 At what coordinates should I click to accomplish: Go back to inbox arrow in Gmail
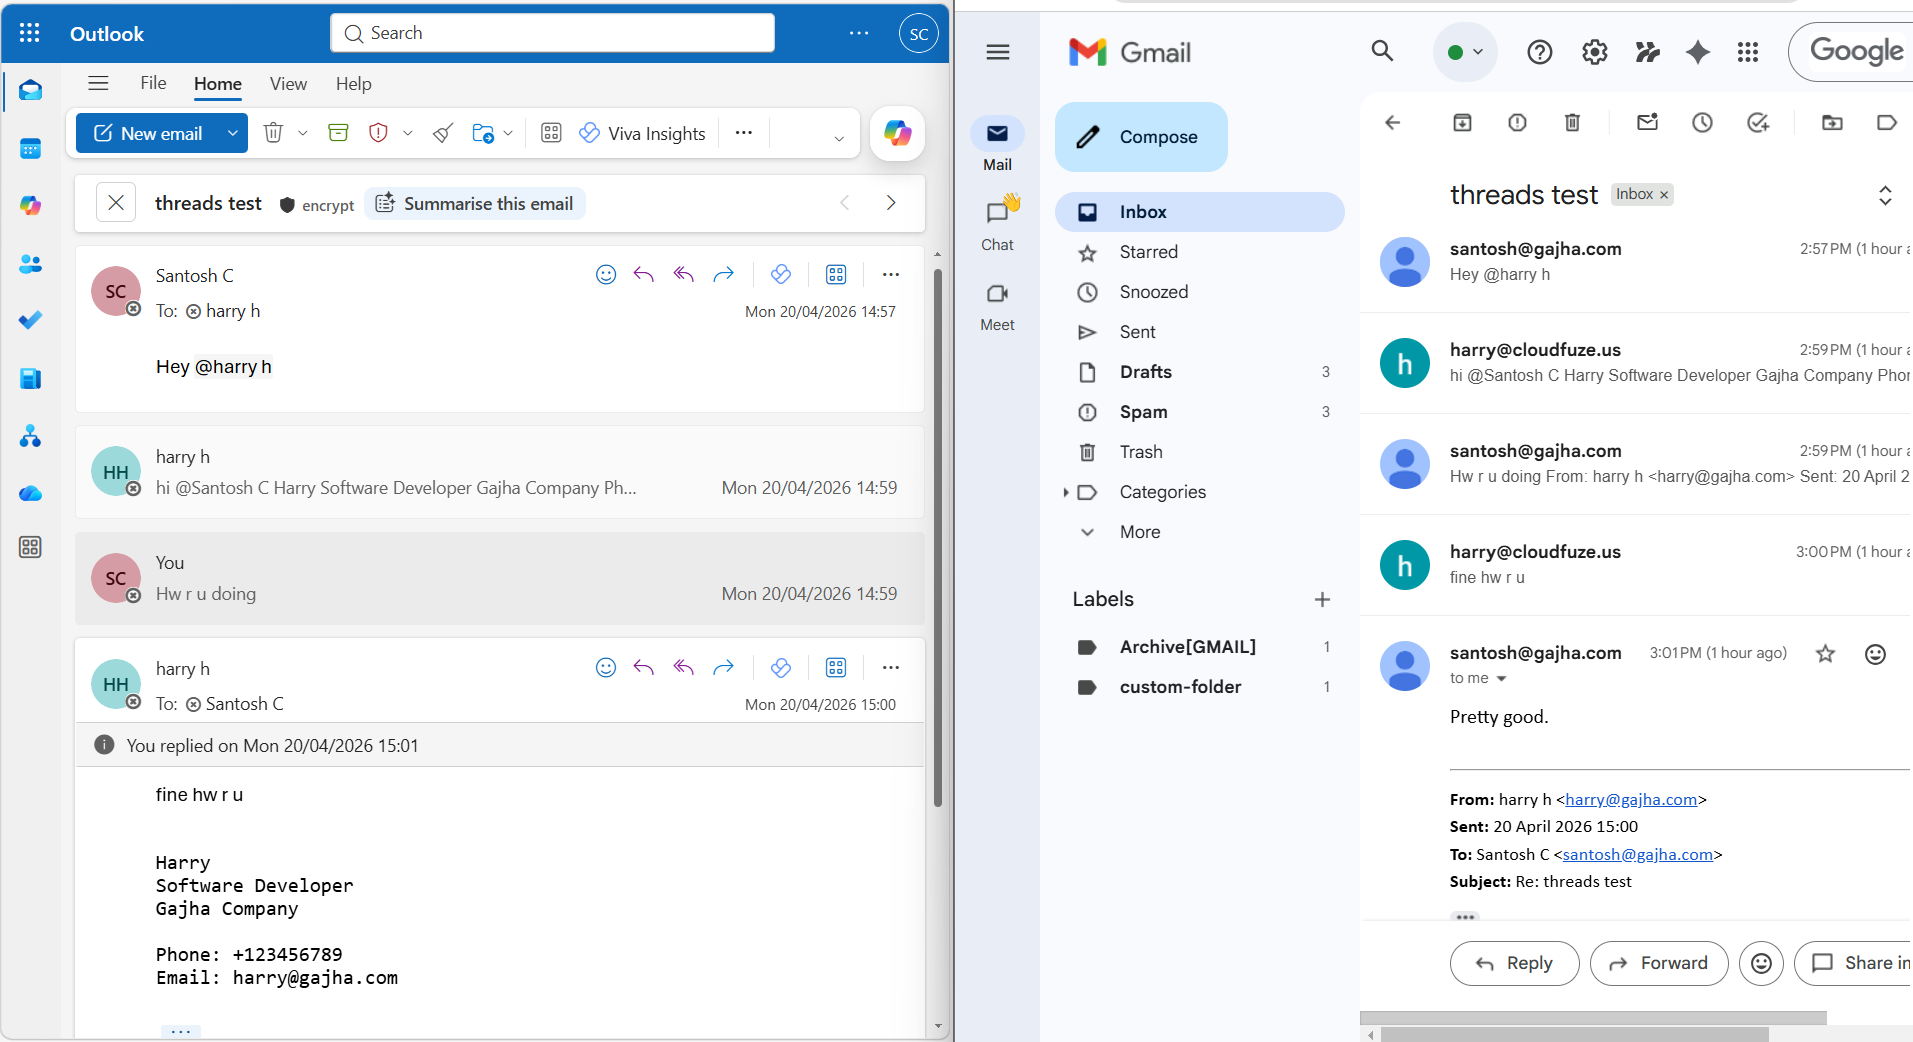(1392, 122)
